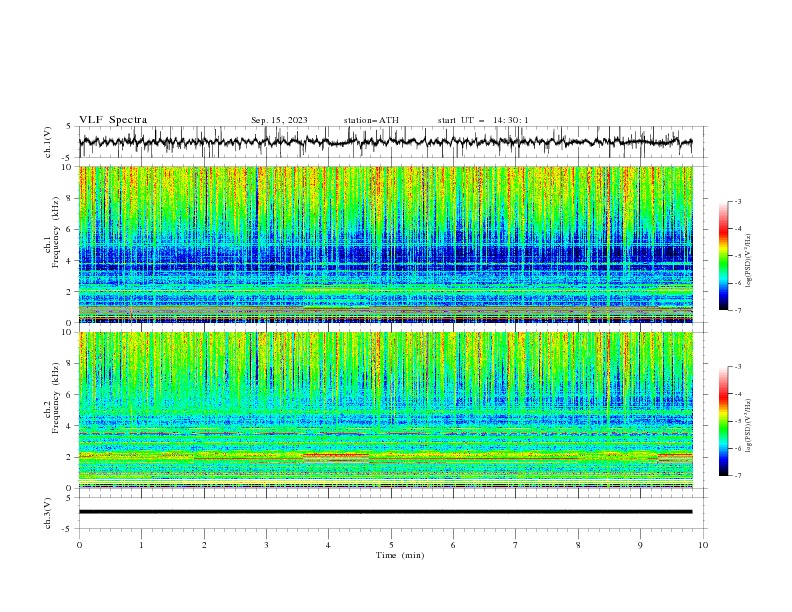This screenshot has width=792, height=612.
Task: Click inside the ch.1 spectrogram panel
Action: click(386, 244)
